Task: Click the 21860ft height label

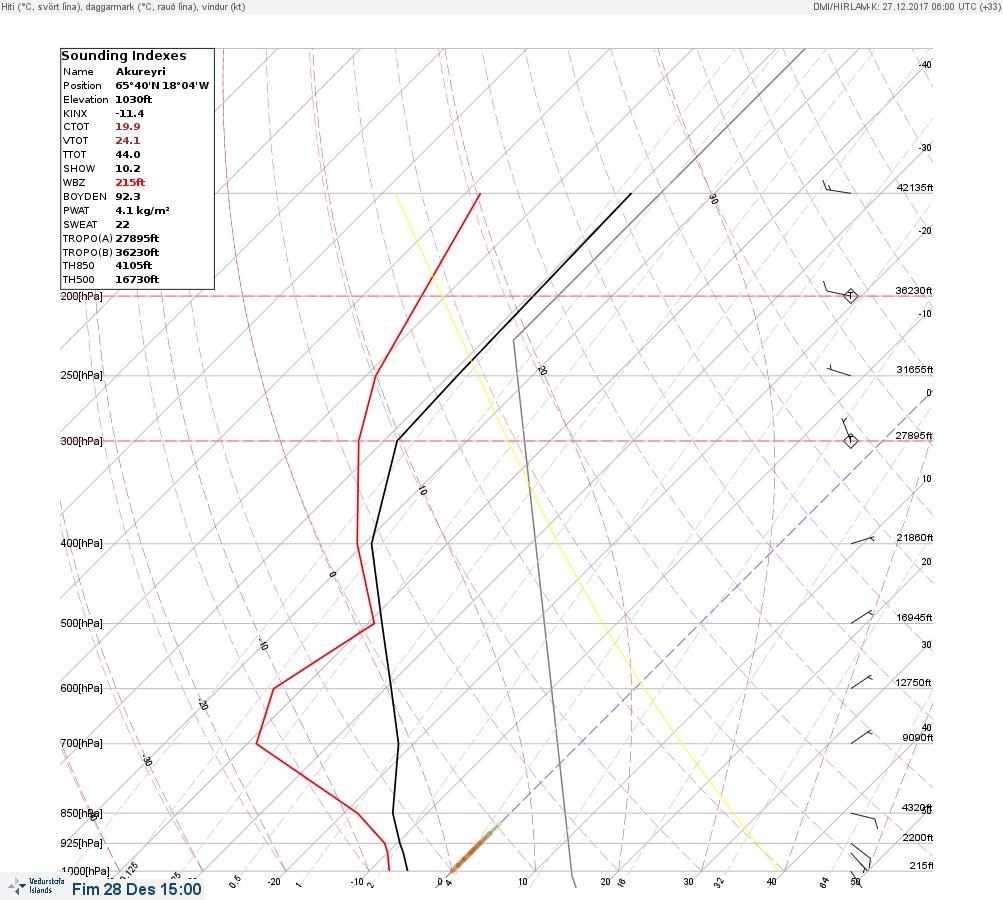Action: click(915, 537)
